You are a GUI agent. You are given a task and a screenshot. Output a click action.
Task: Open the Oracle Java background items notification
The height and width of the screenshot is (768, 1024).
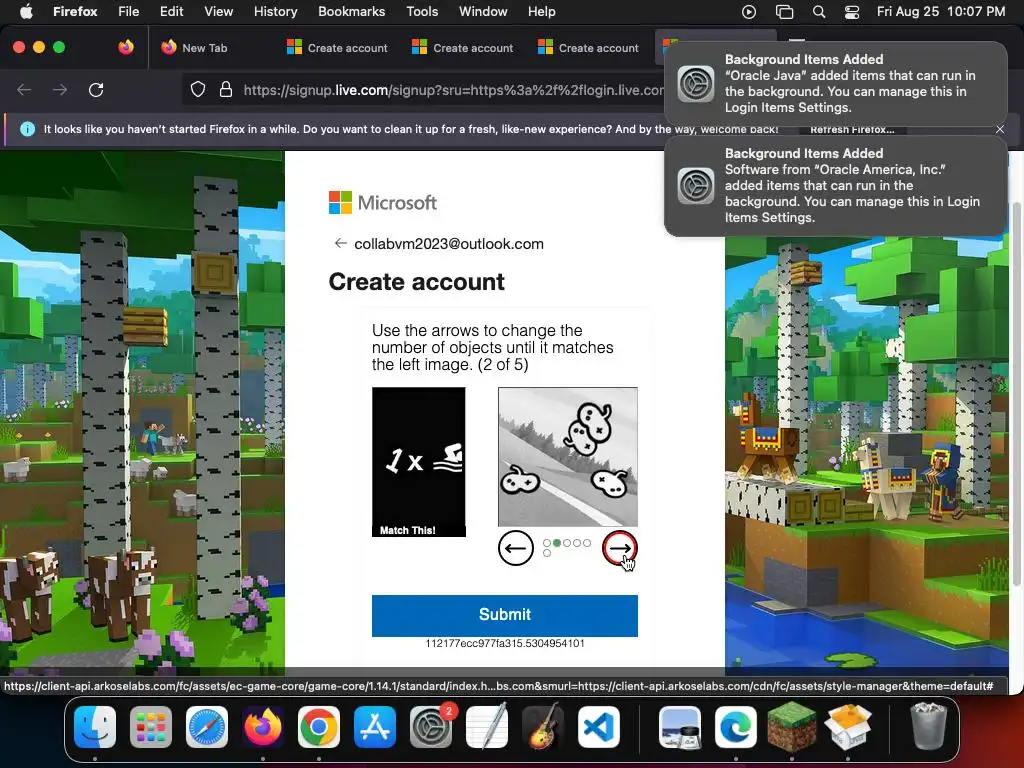tap(836, 84)
